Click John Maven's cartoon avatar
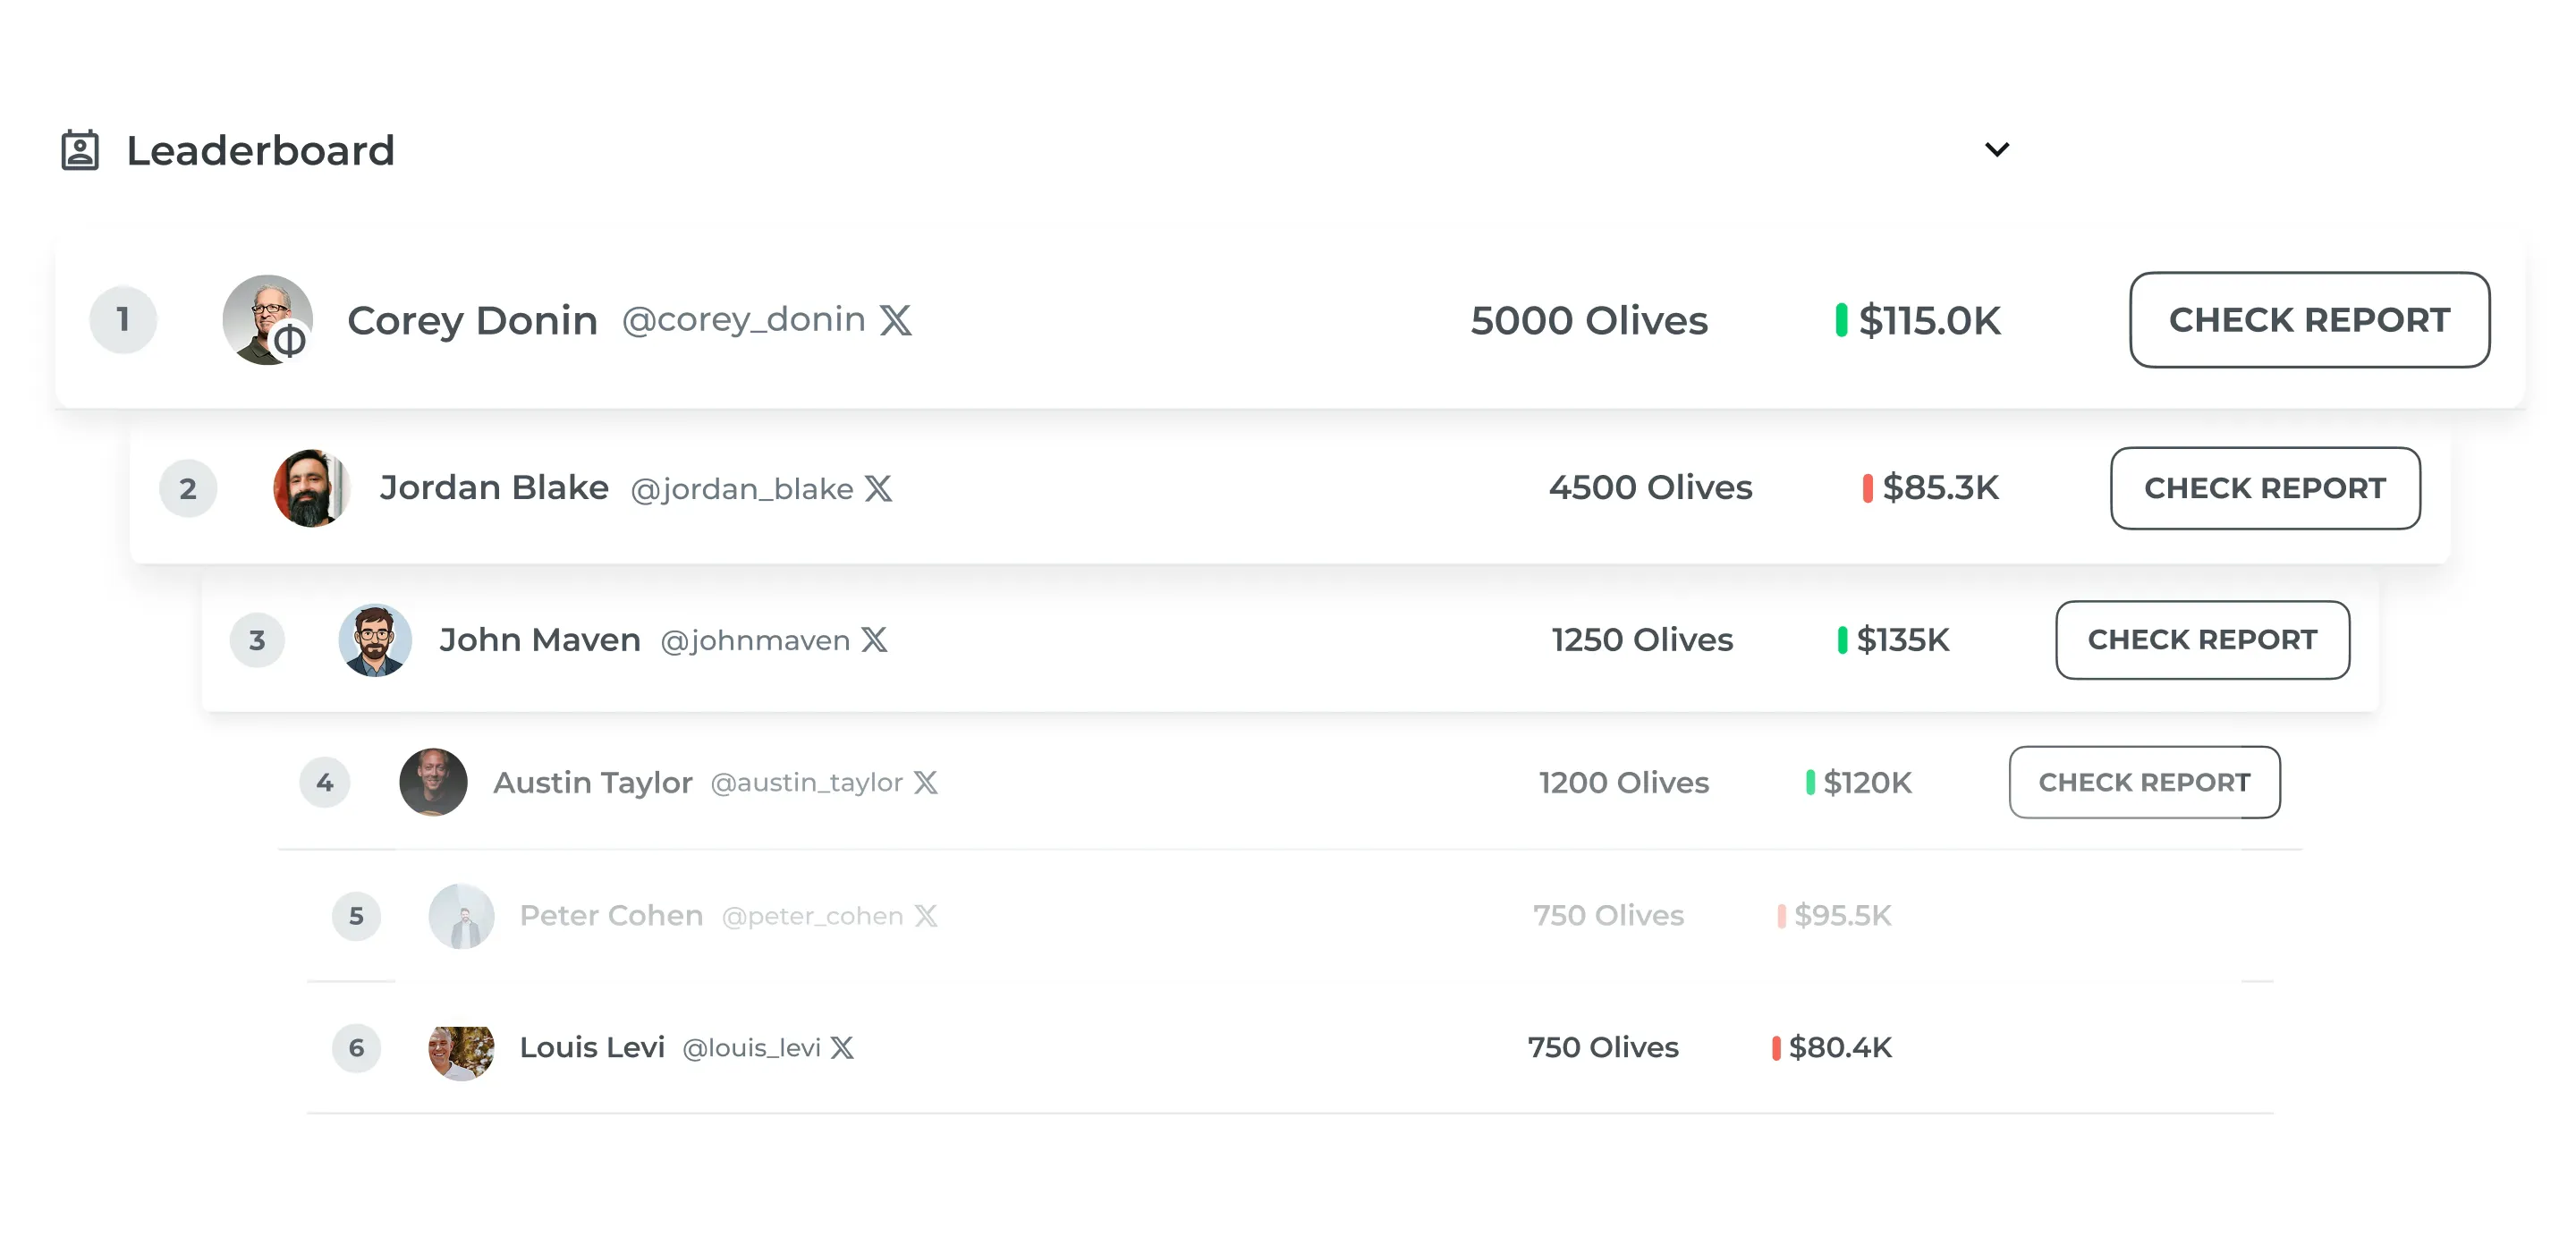The width and height of the screenshot is (2576, 1245). pos(375,640)
